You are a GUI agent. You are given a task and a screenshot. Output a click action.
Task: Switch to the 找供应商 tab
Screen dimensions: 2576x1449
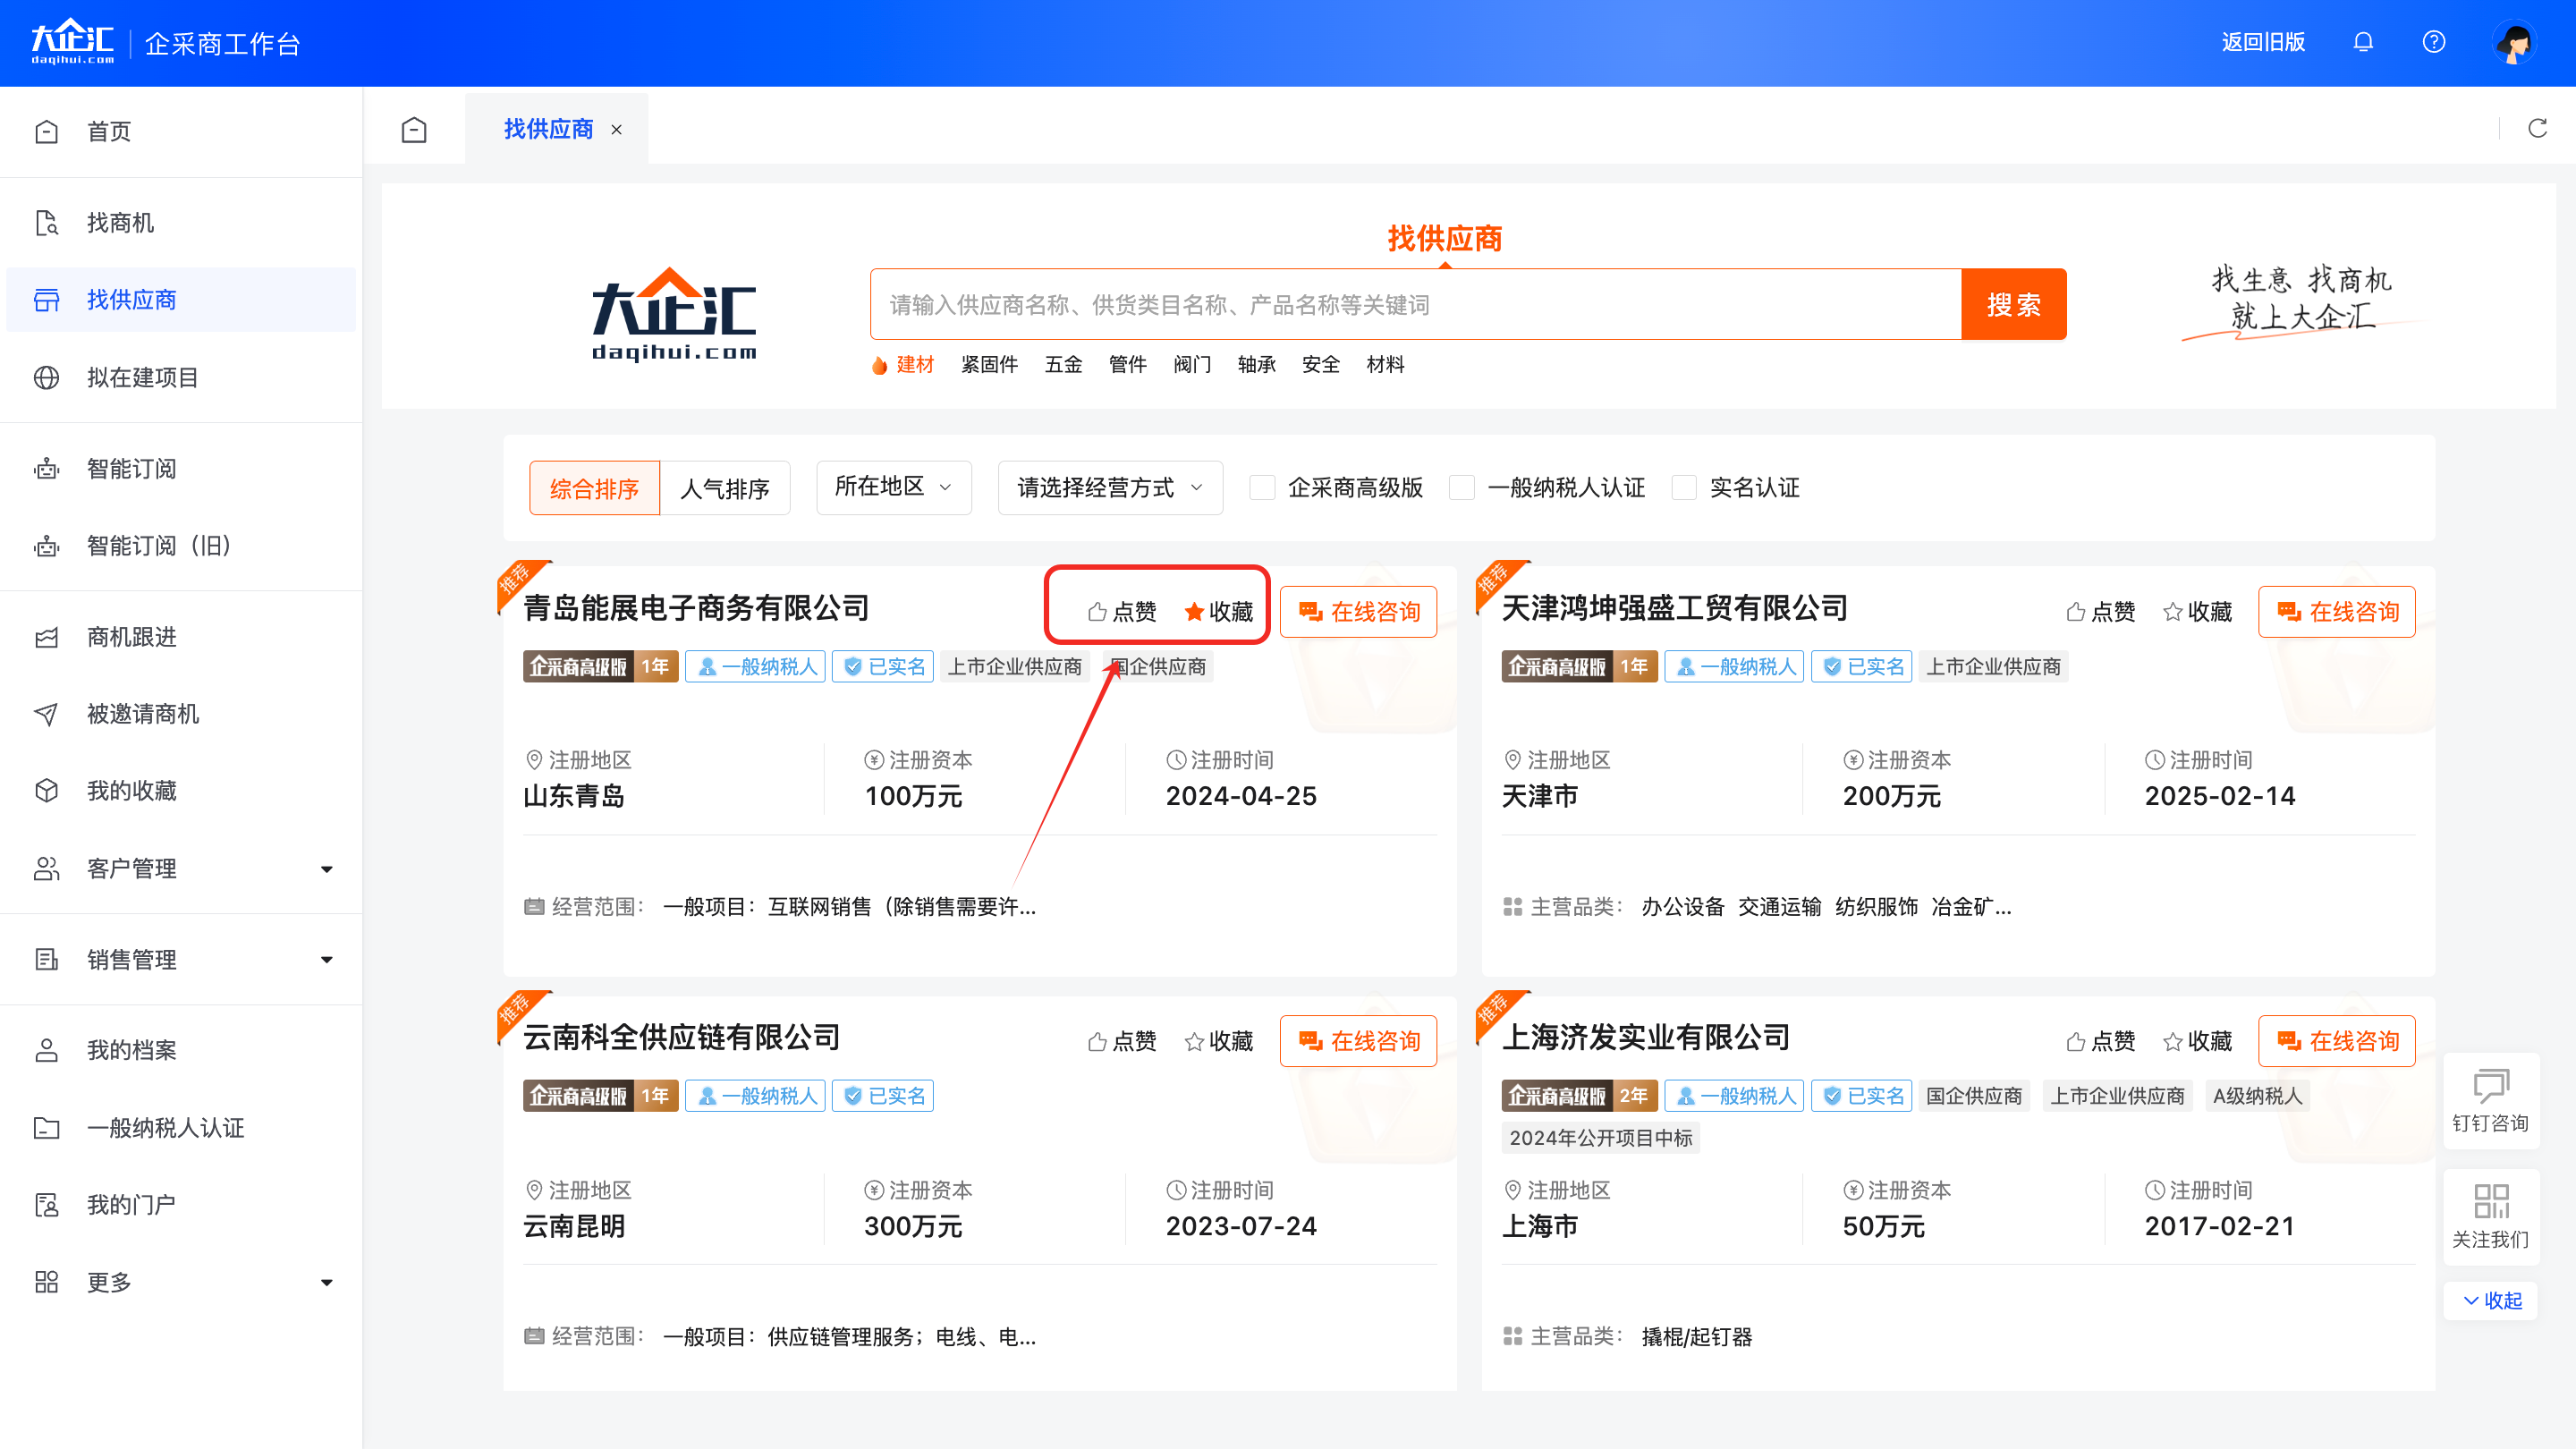point(548,129)
